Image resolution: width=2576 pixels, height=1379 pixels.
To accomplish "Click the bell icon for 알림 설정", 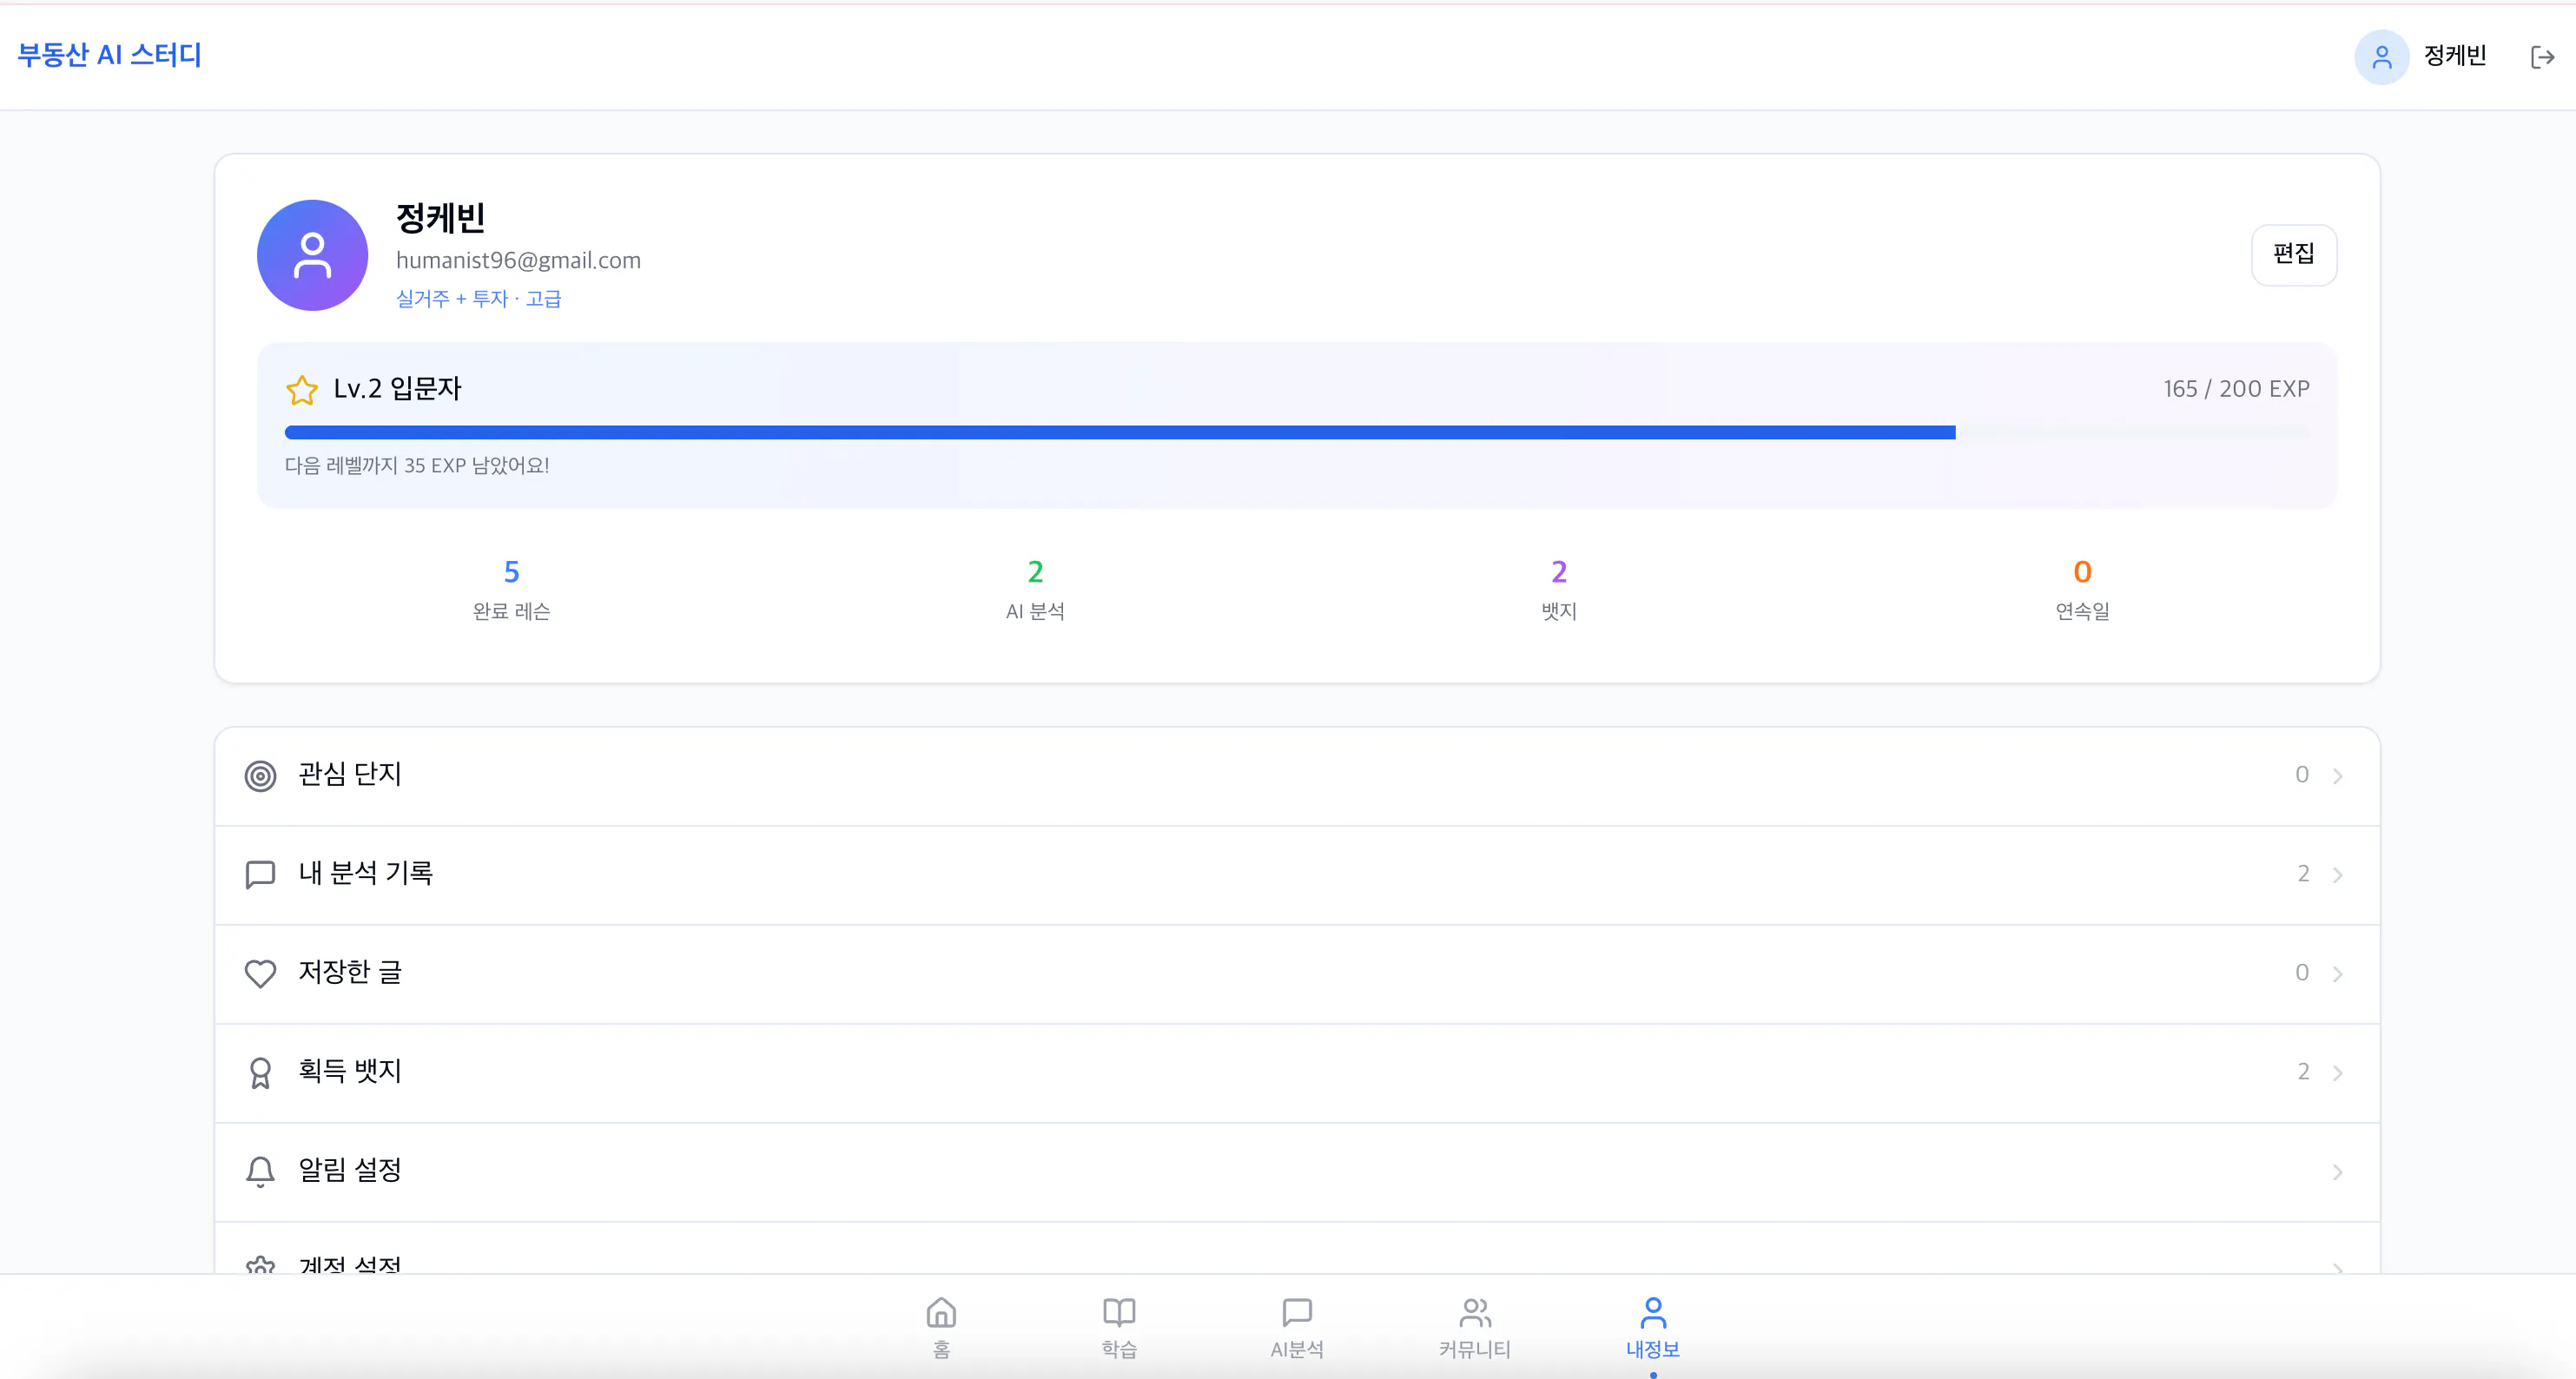I will click(x=260, y=1171).
